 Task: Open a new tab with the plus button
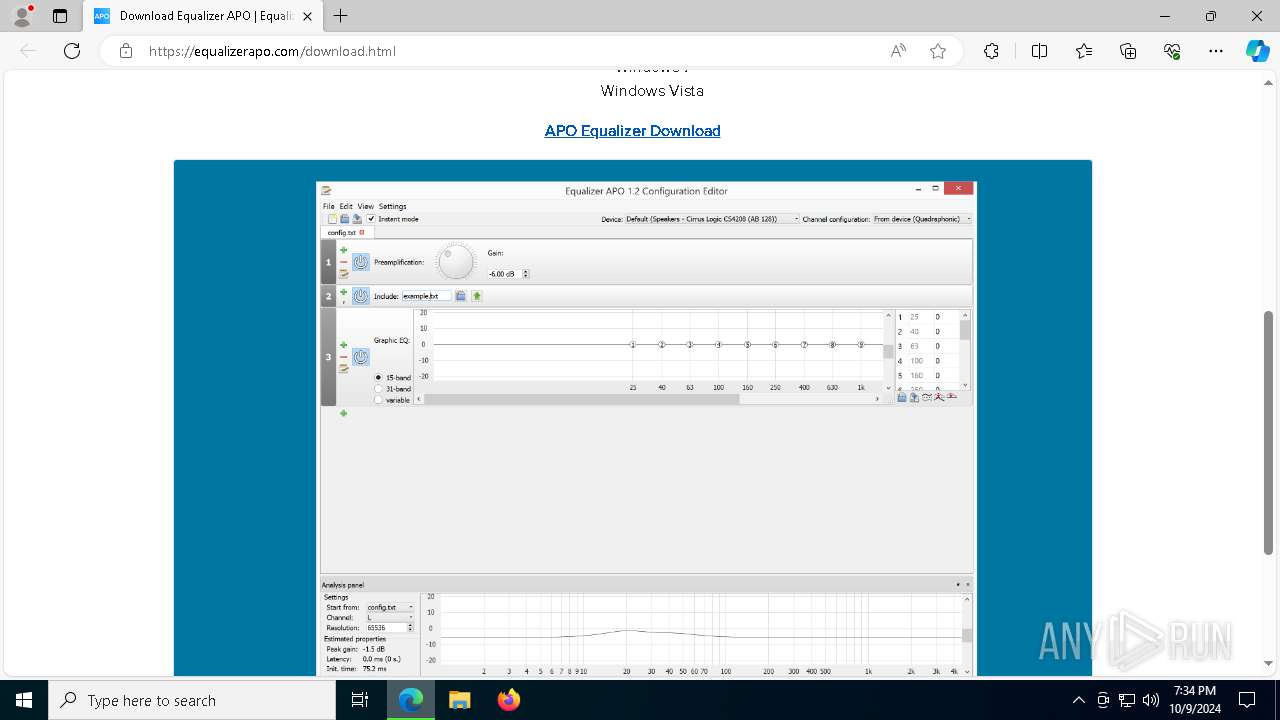point(341,16)
